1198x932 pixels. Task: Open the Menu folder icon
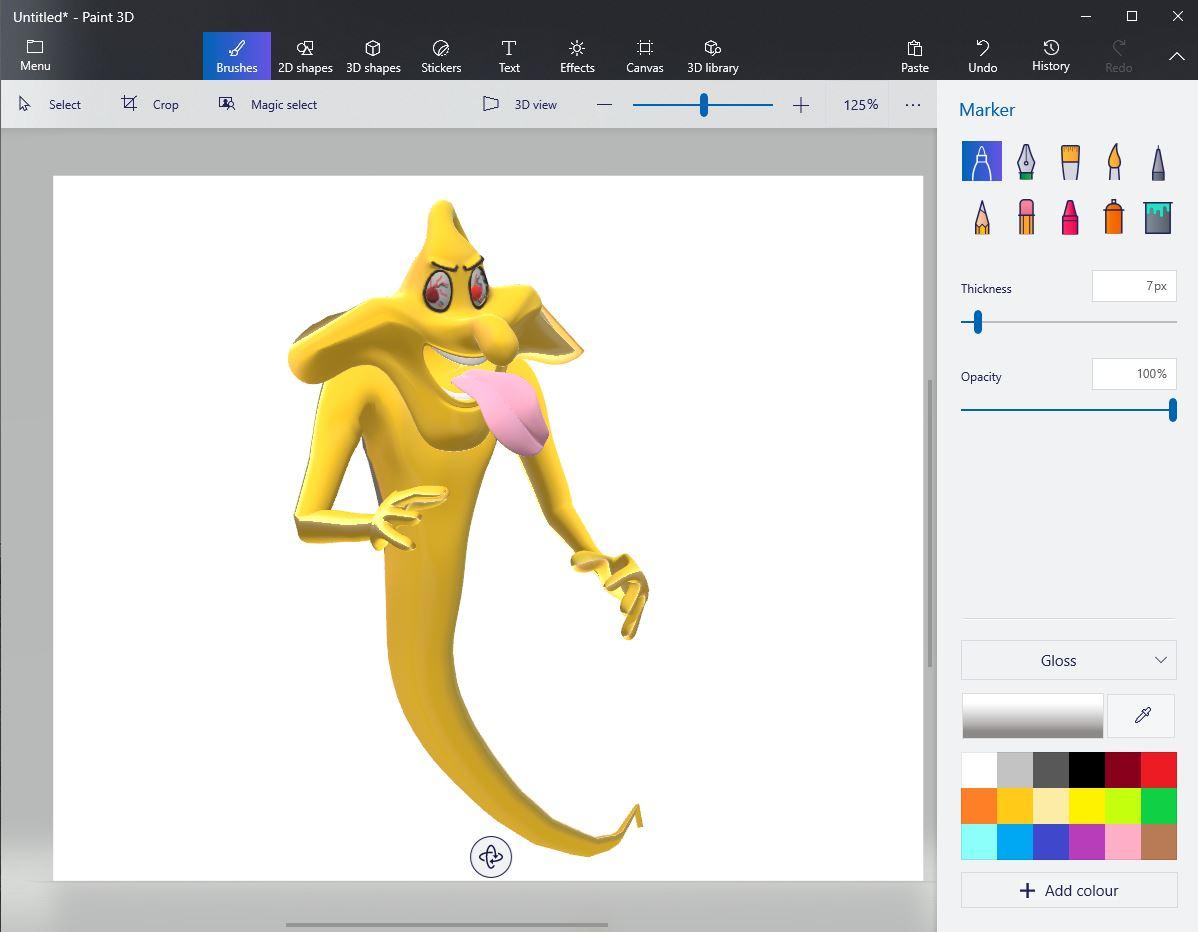coord(35,47)
